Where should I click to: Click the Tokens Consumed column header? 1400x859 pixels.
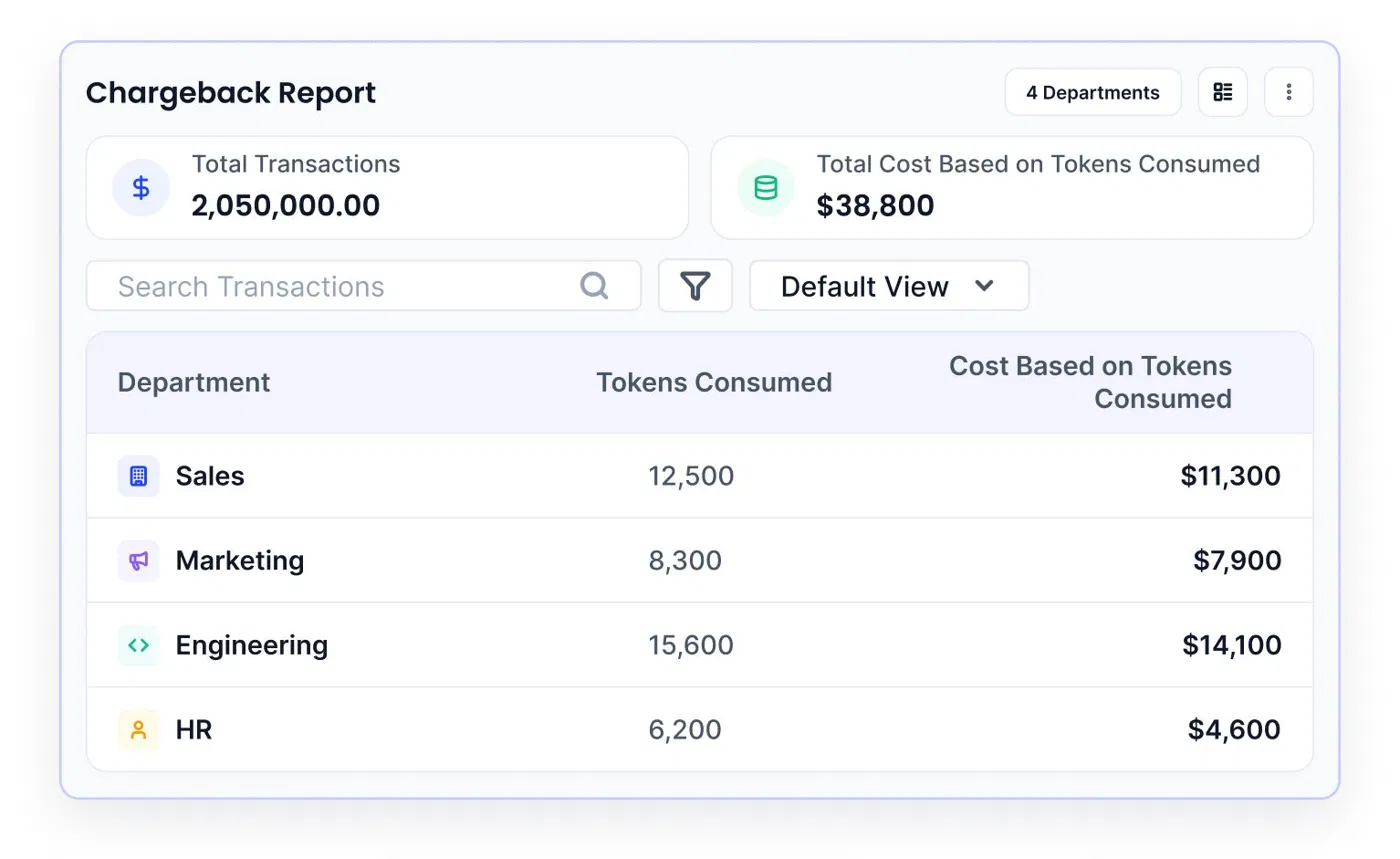[x=714, y=382]
